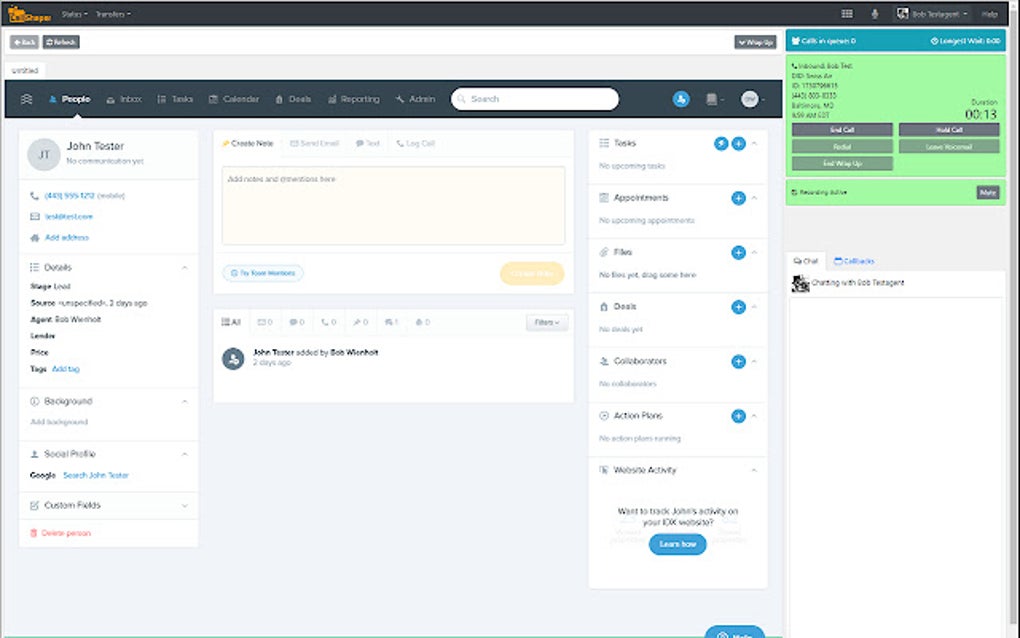Open the Bob Testagent account dropdown
Viewport: 1020px width, 638px height.
coord(930,13)
